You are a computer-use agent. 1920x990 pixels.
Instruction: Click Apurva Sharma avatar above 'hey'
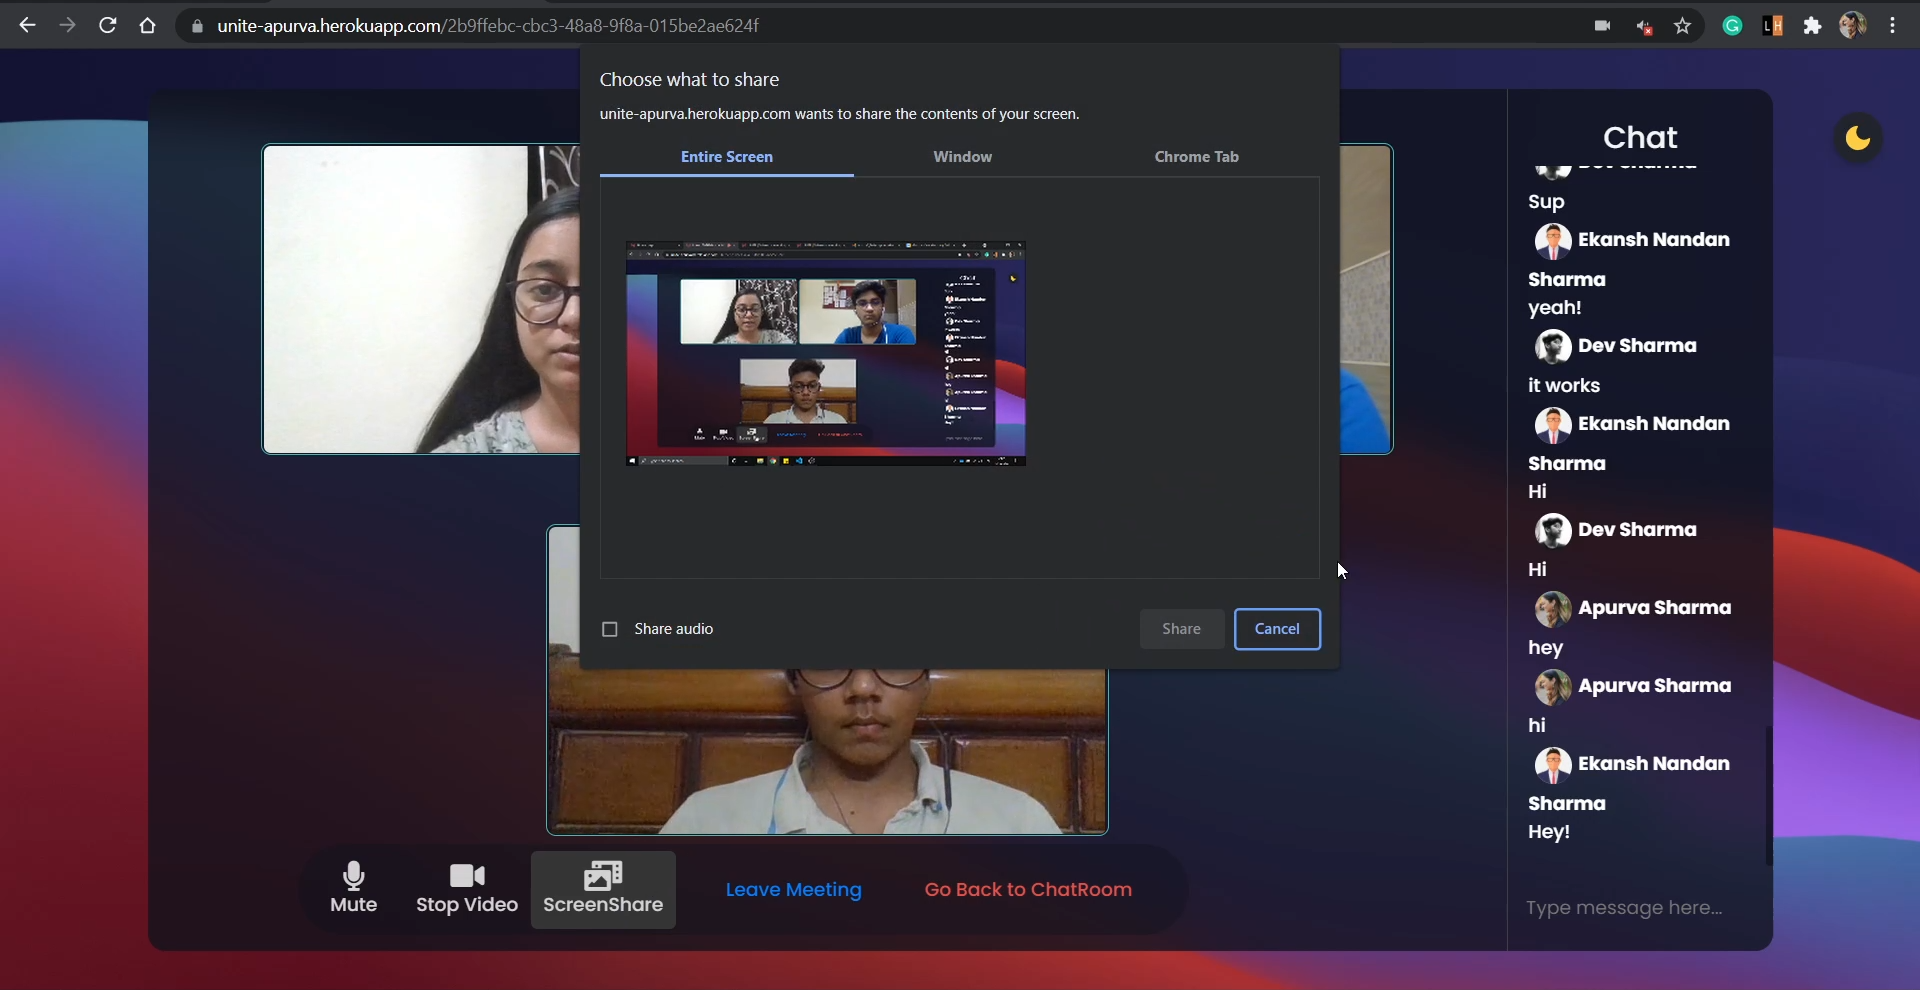[1553, 609]
